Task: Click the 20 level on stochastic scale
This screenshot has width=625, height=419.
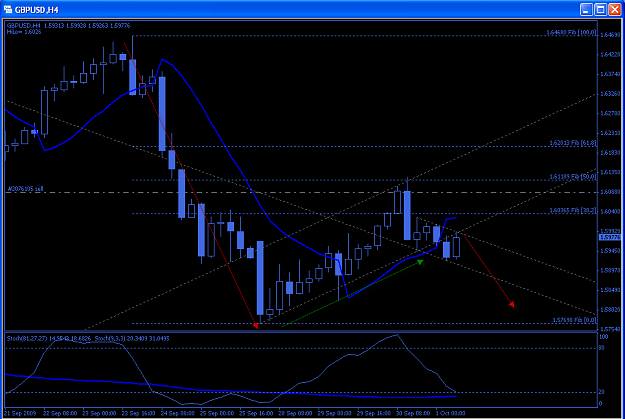Action: coord(601,392)
